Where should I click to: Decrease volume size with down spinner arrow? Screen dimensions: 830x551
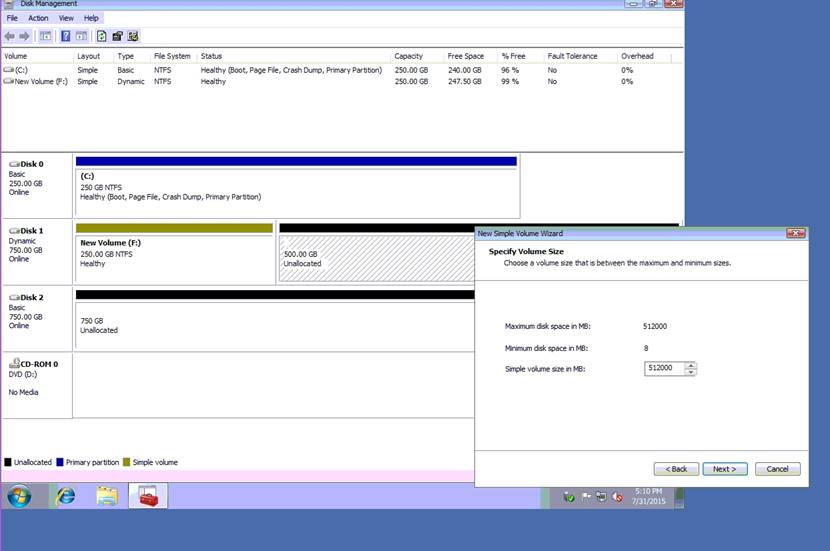(690, 372)
